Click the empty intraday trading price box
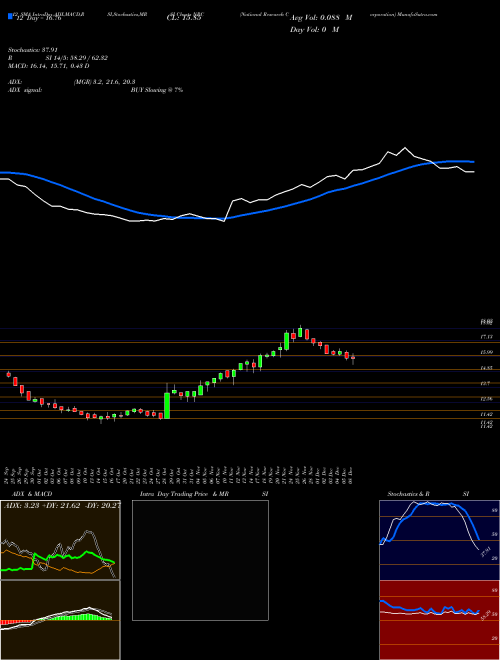The width and height of the screenshot is (500, 660). click(x=200, y=560)
